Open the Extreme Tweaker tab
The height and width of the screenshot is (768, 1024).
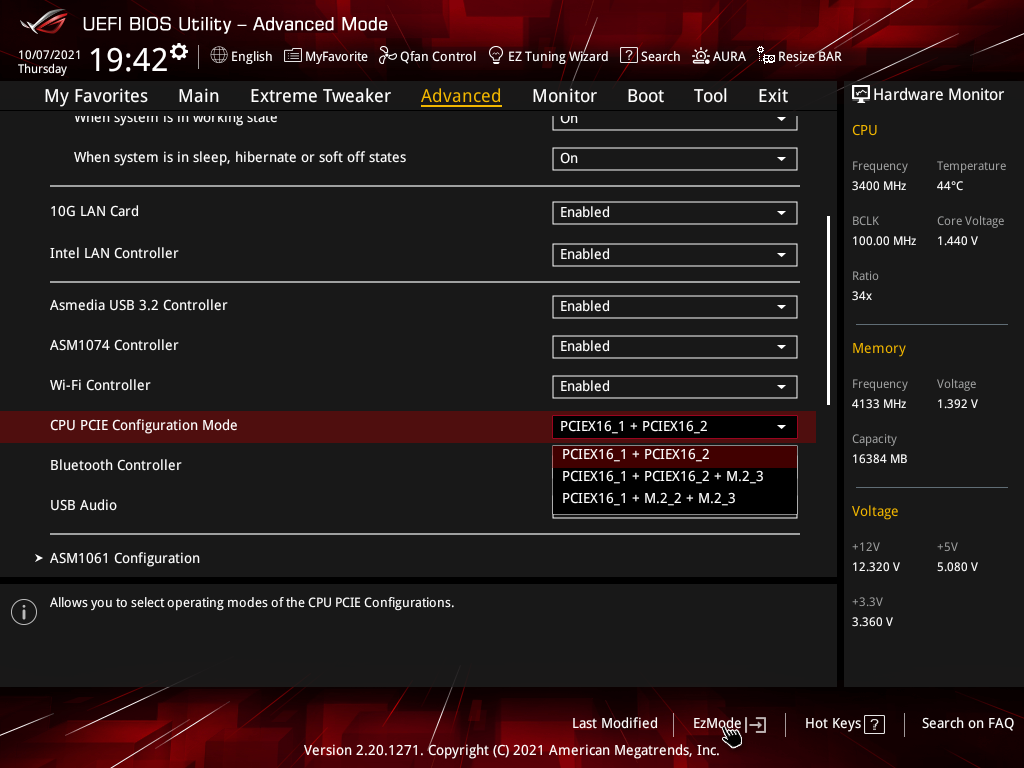point(320,96)
